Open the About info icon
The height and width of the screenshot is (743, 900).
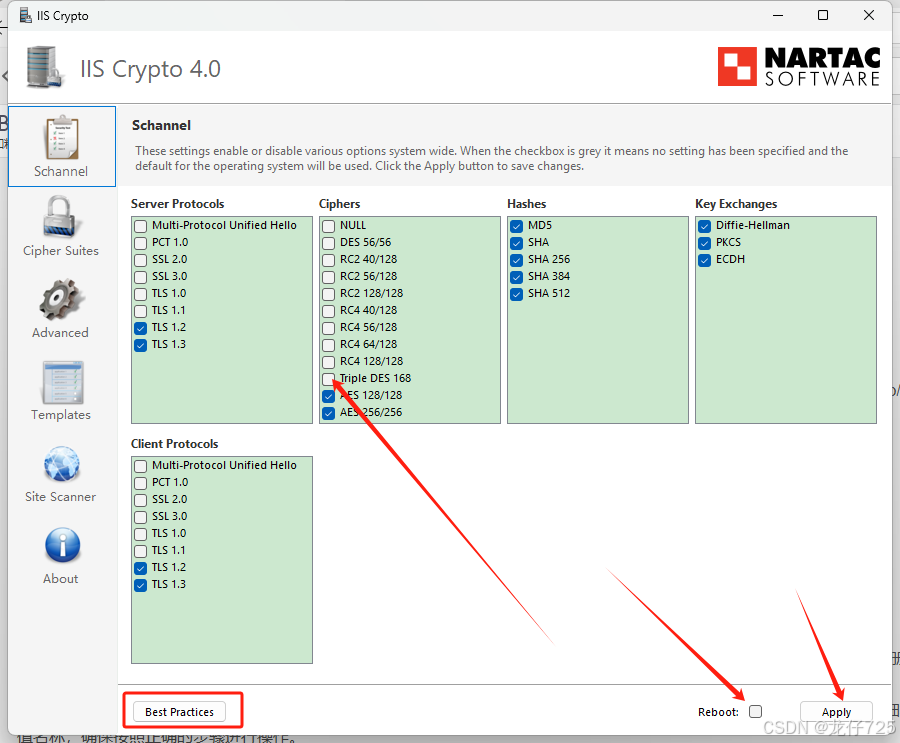click(x=62, y=544)
